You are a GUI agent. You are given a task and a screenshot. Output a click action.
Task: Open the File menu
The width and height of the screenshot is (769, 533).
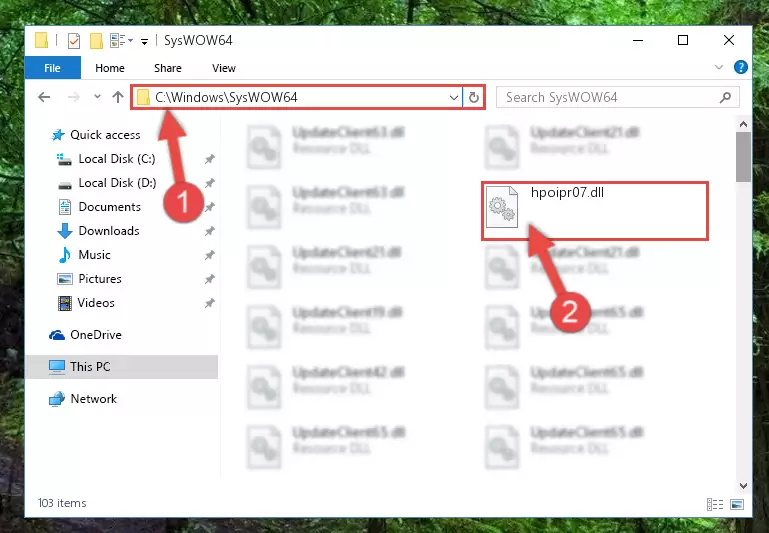52,68
